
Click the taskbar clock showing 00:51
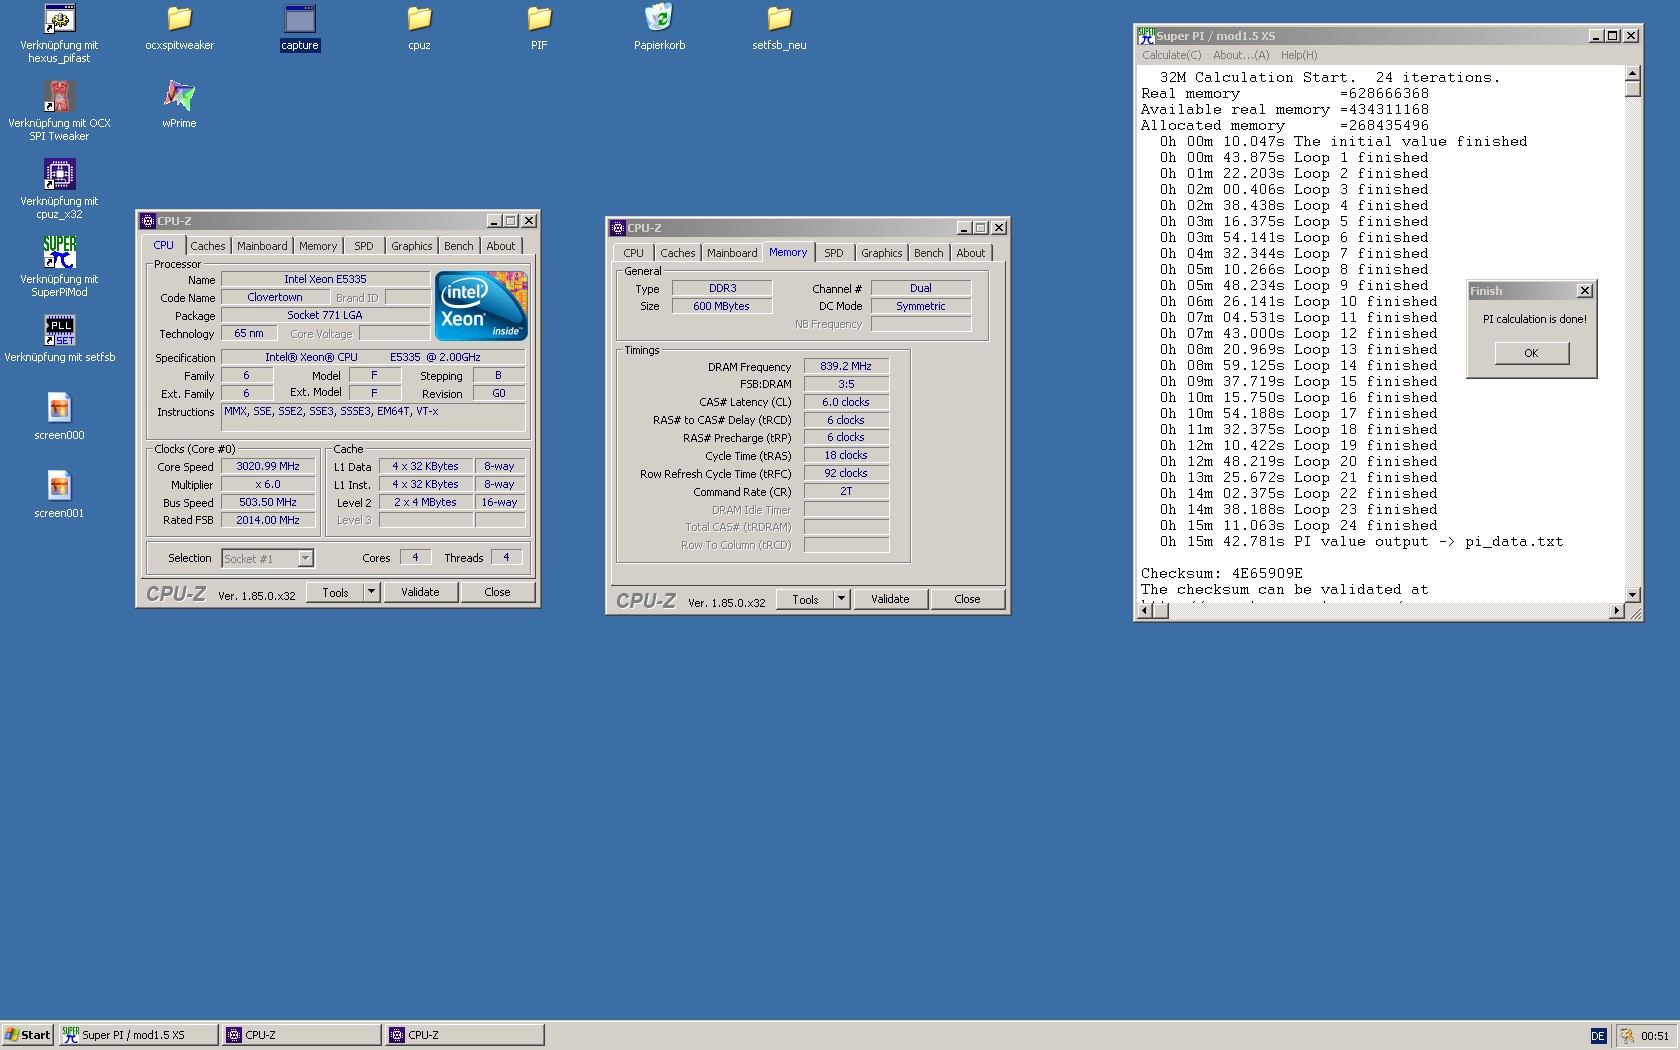1654,1036
